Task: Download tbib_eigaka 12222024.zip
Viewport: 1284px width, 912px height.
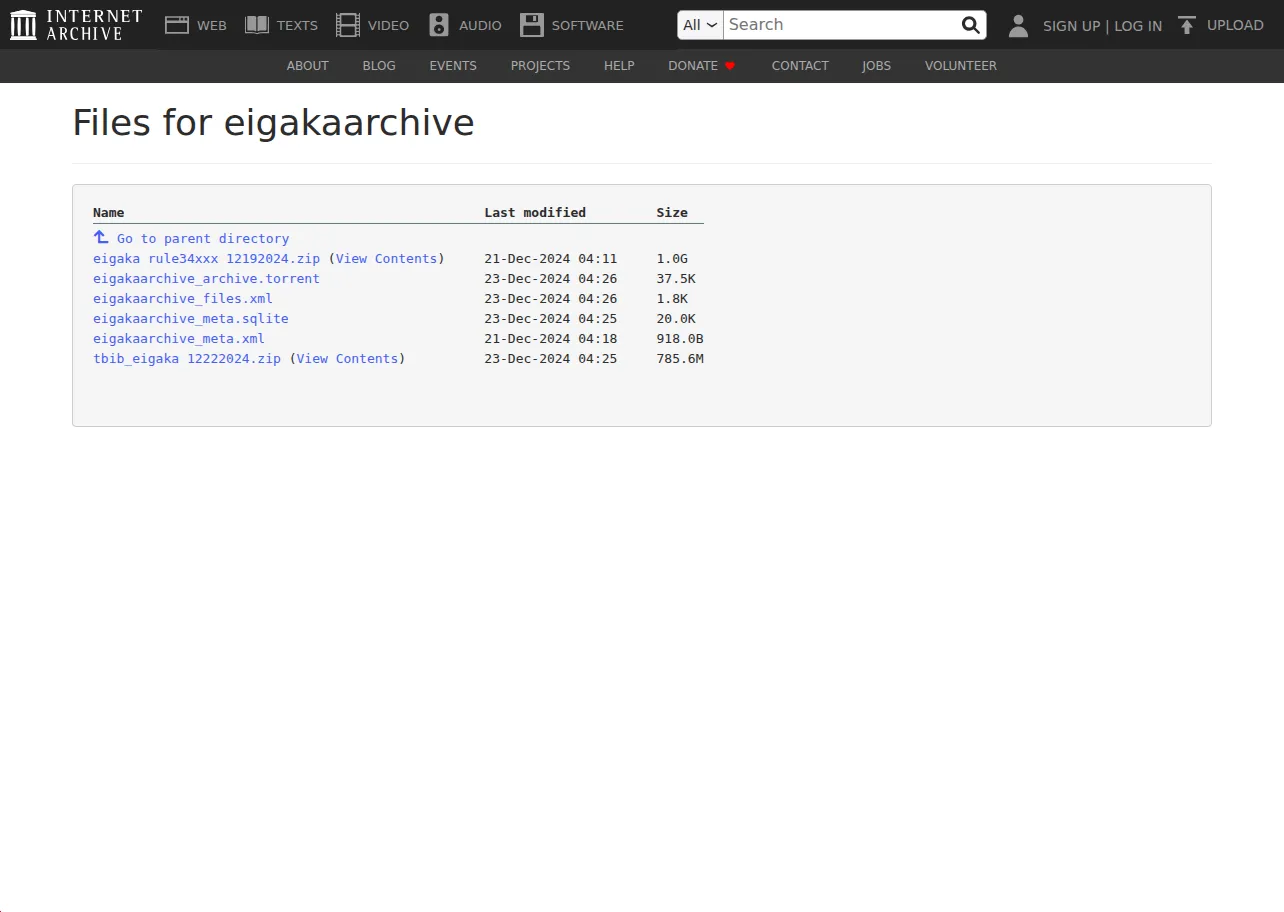Action: coord(187,359)
